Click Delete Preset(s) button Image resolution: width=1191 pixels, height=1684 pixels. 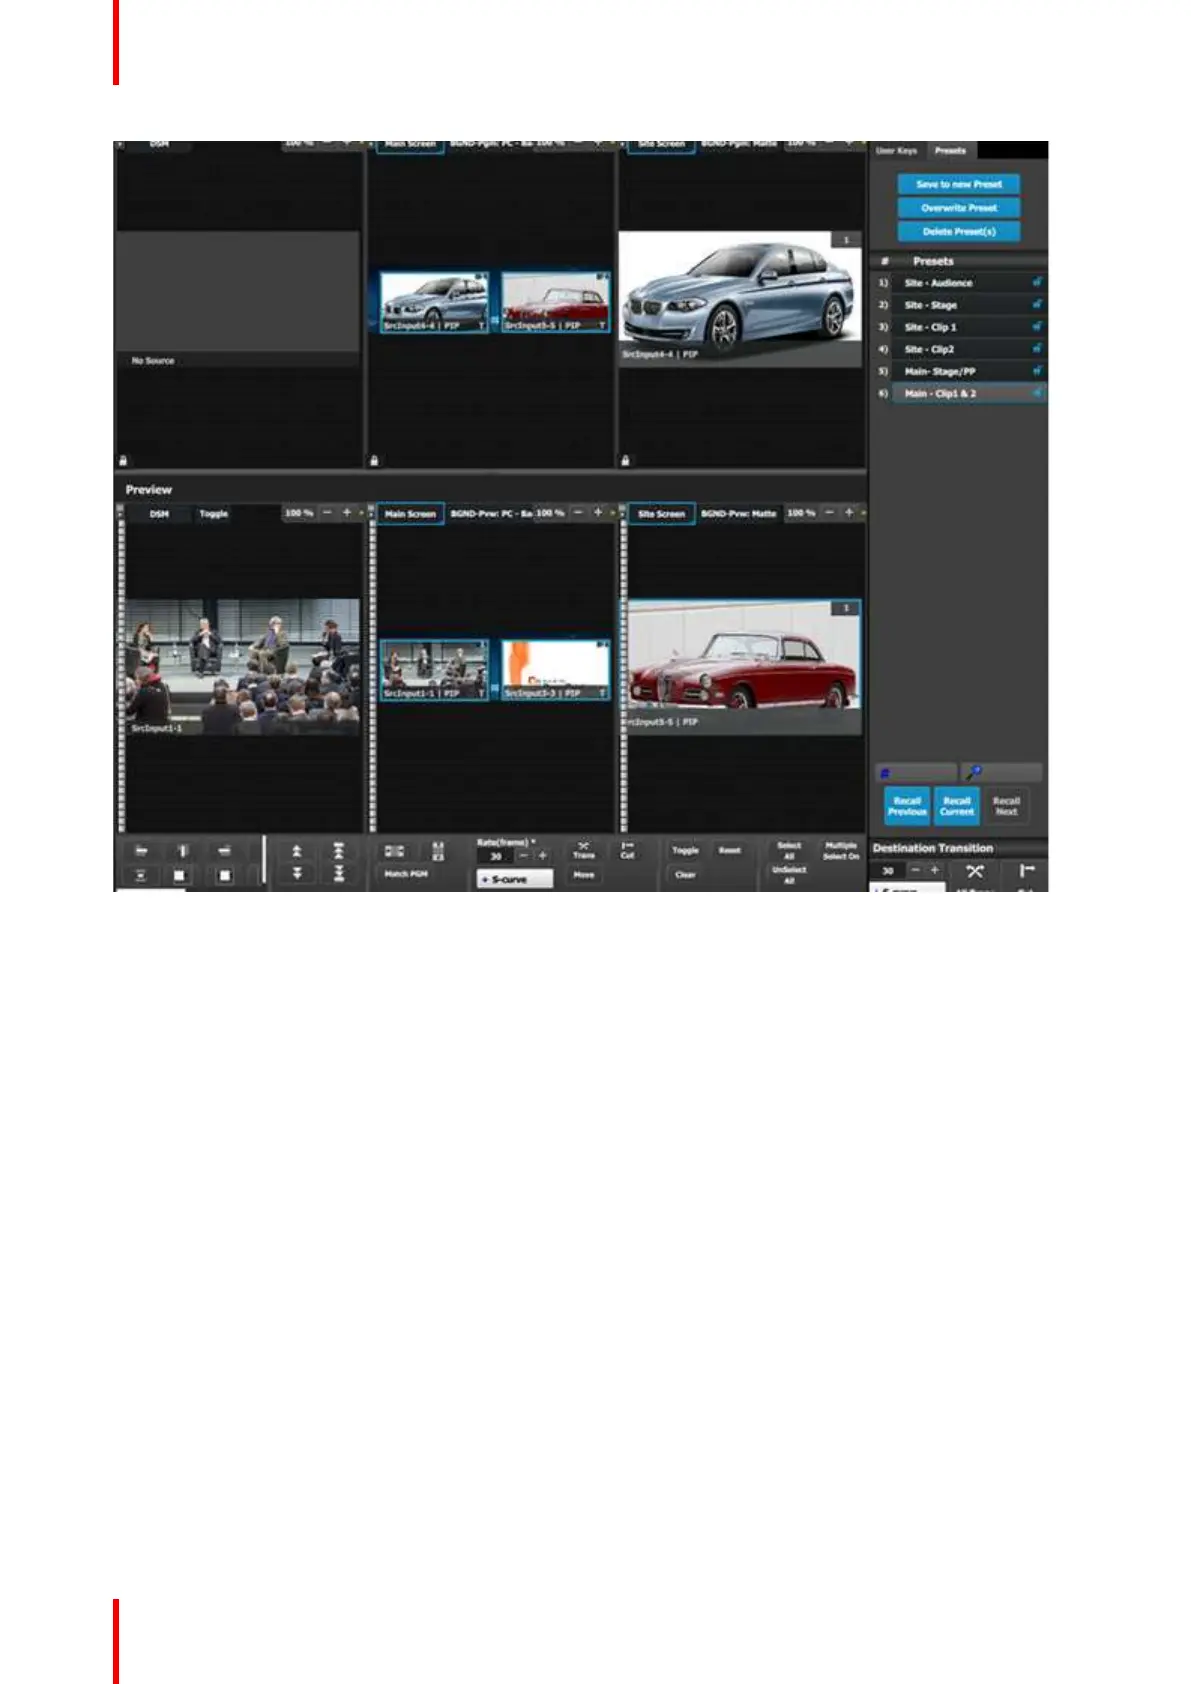[x=958, y=232]
